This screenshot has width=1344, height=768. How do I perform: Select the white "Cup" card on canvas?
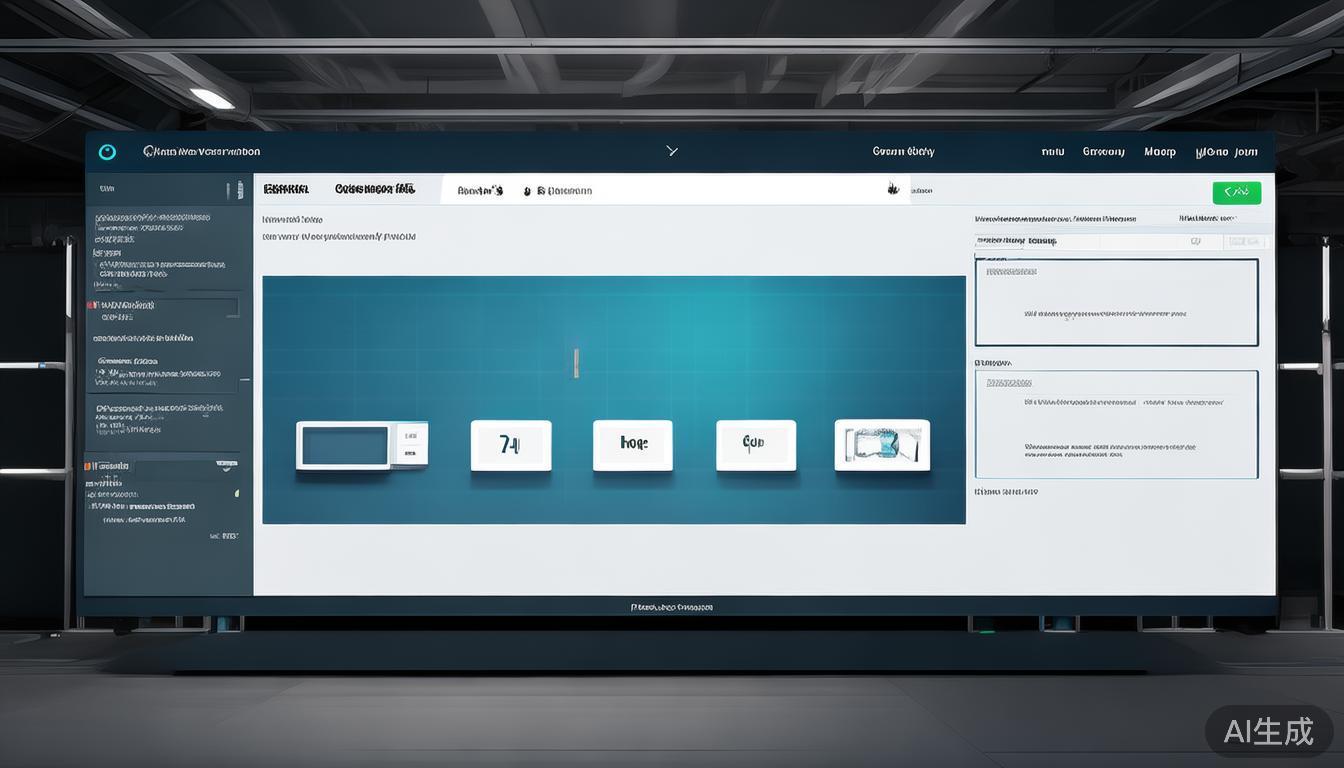click(x=755, y=445)
